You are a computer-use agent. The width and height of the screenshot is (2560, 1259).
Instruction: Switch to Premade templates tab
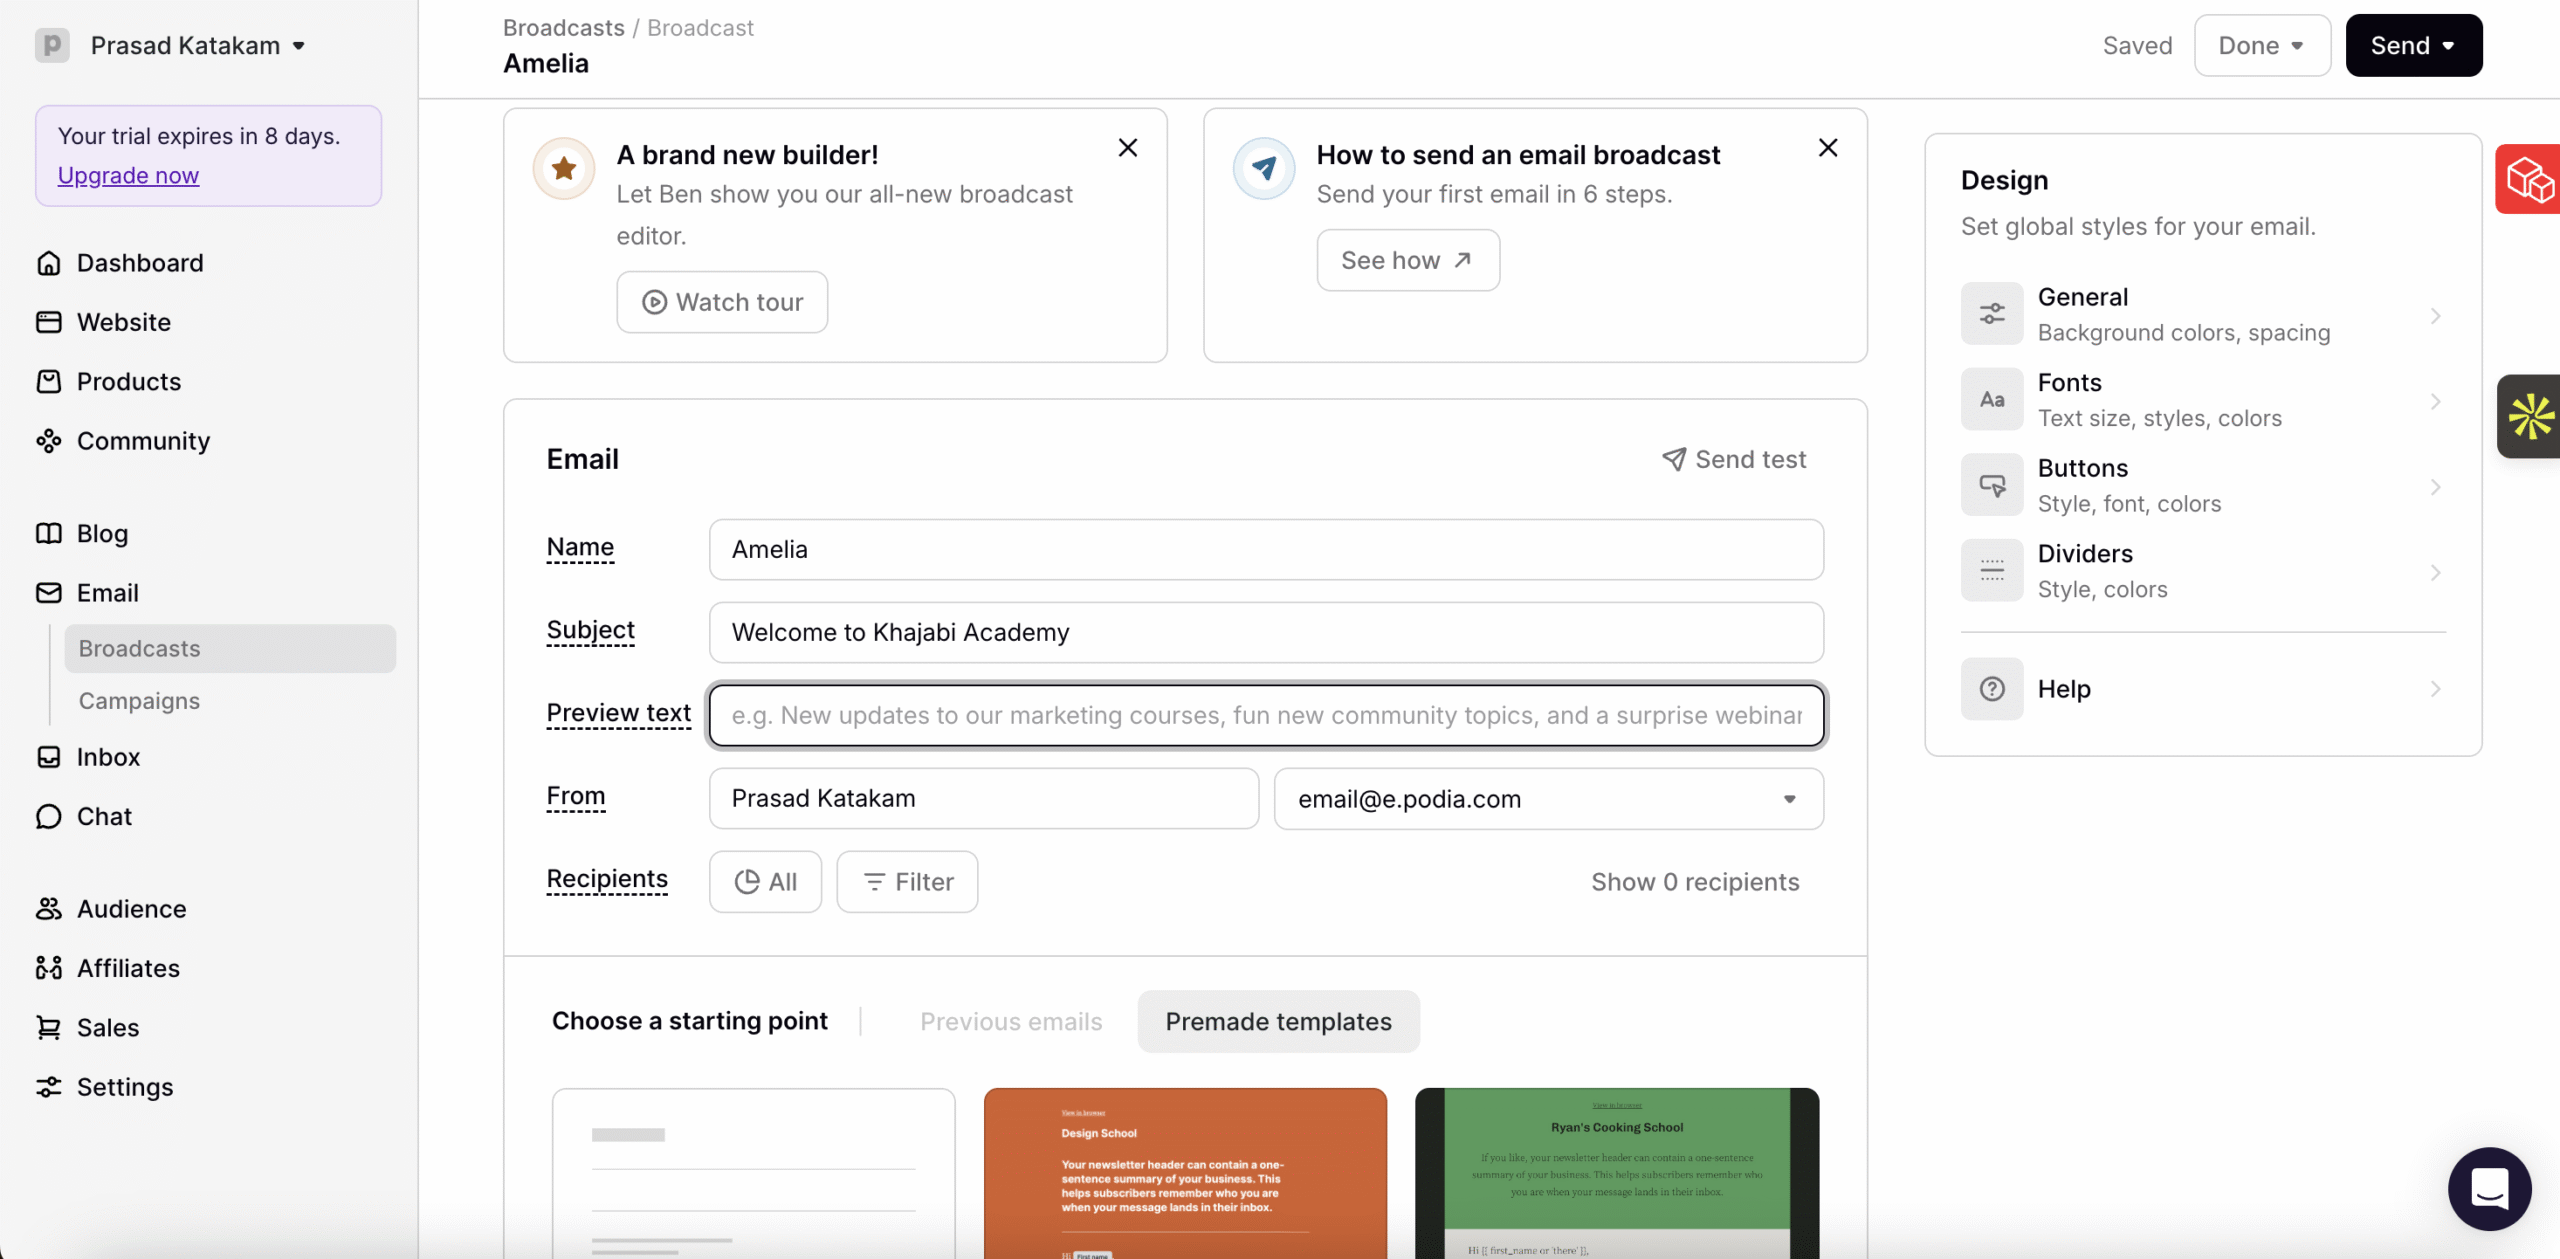point(1278,1022)
